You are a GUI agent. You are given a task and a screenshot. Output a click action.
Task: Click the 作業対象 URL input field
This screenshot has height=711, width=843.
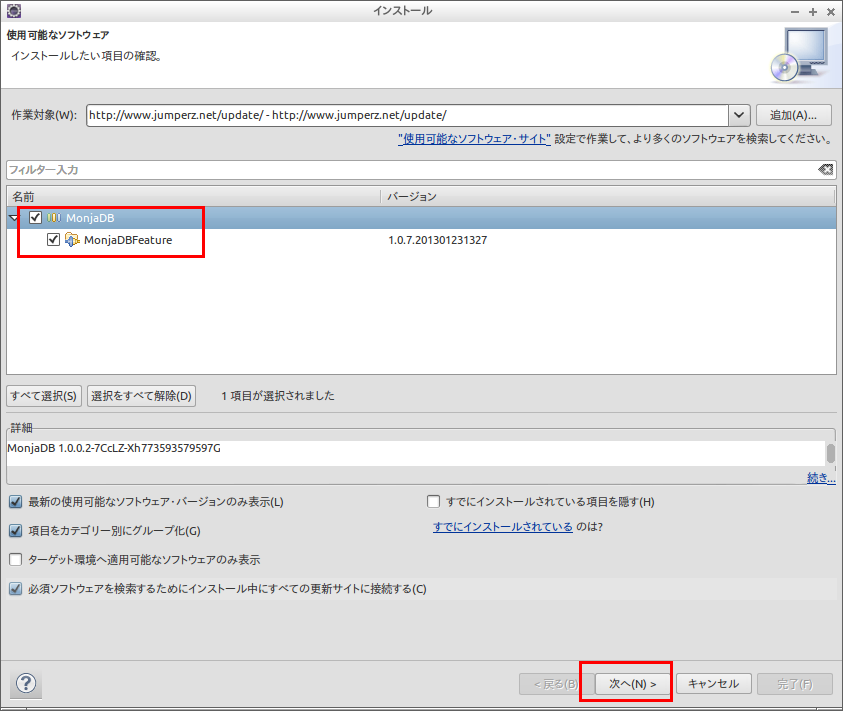click(408, 115)
